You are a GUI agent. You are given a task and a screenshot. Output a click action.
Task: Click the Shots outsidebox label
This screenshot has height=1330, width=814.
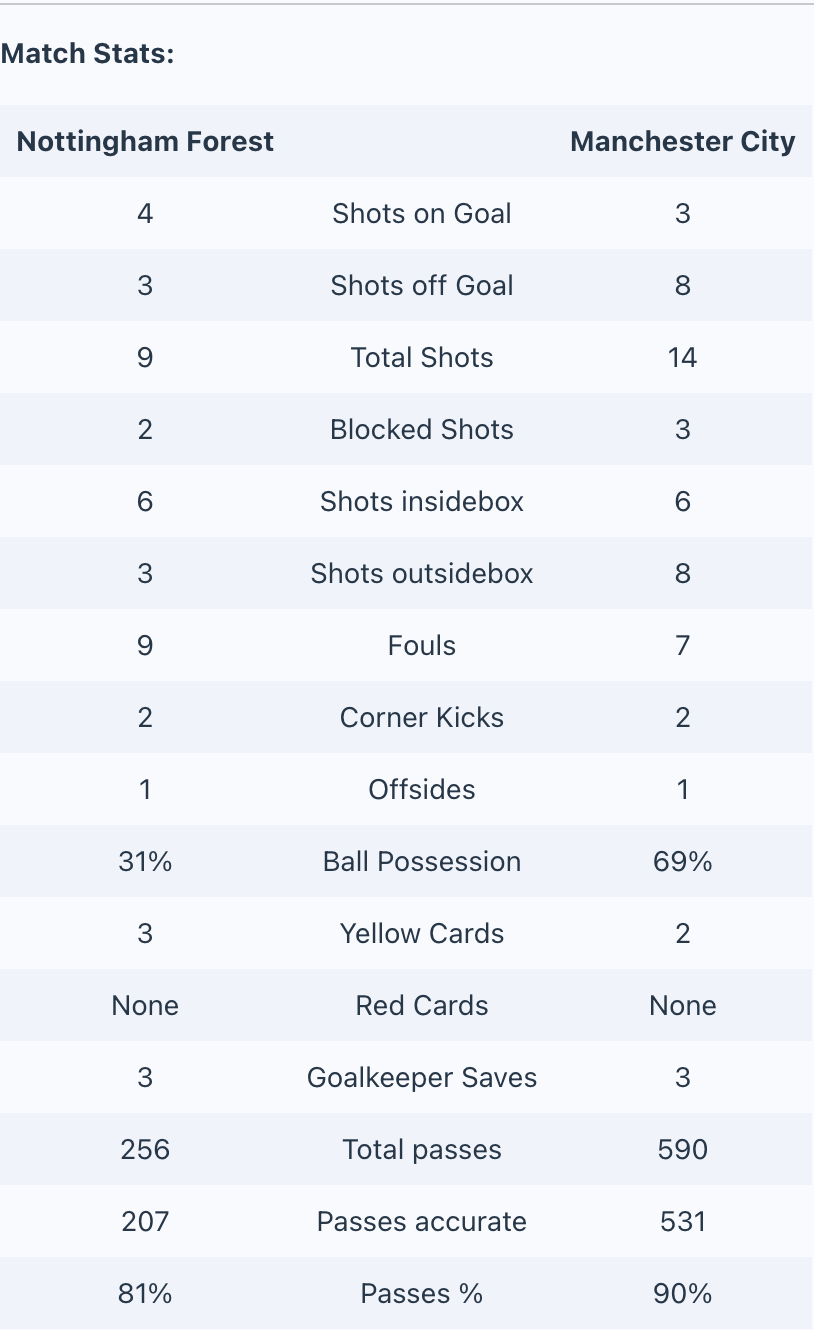point(422,573)
